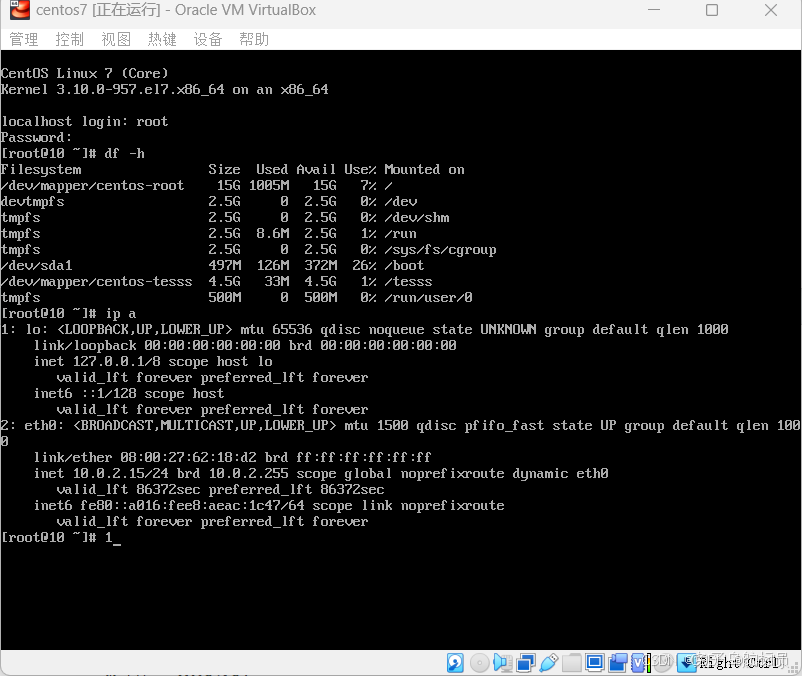802x676 pixels.
Task: Click the USB devices status icon
Action: click(x=548, y=663)
